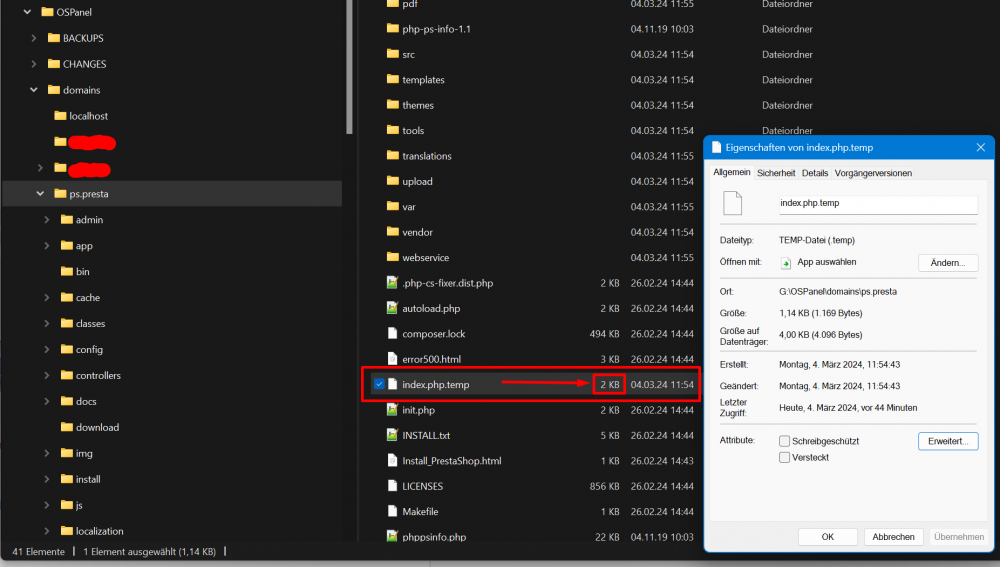The image size is (1000, 567).
Task: Click the 41 Elemente status bar text
Action: [x=38, y=551]
